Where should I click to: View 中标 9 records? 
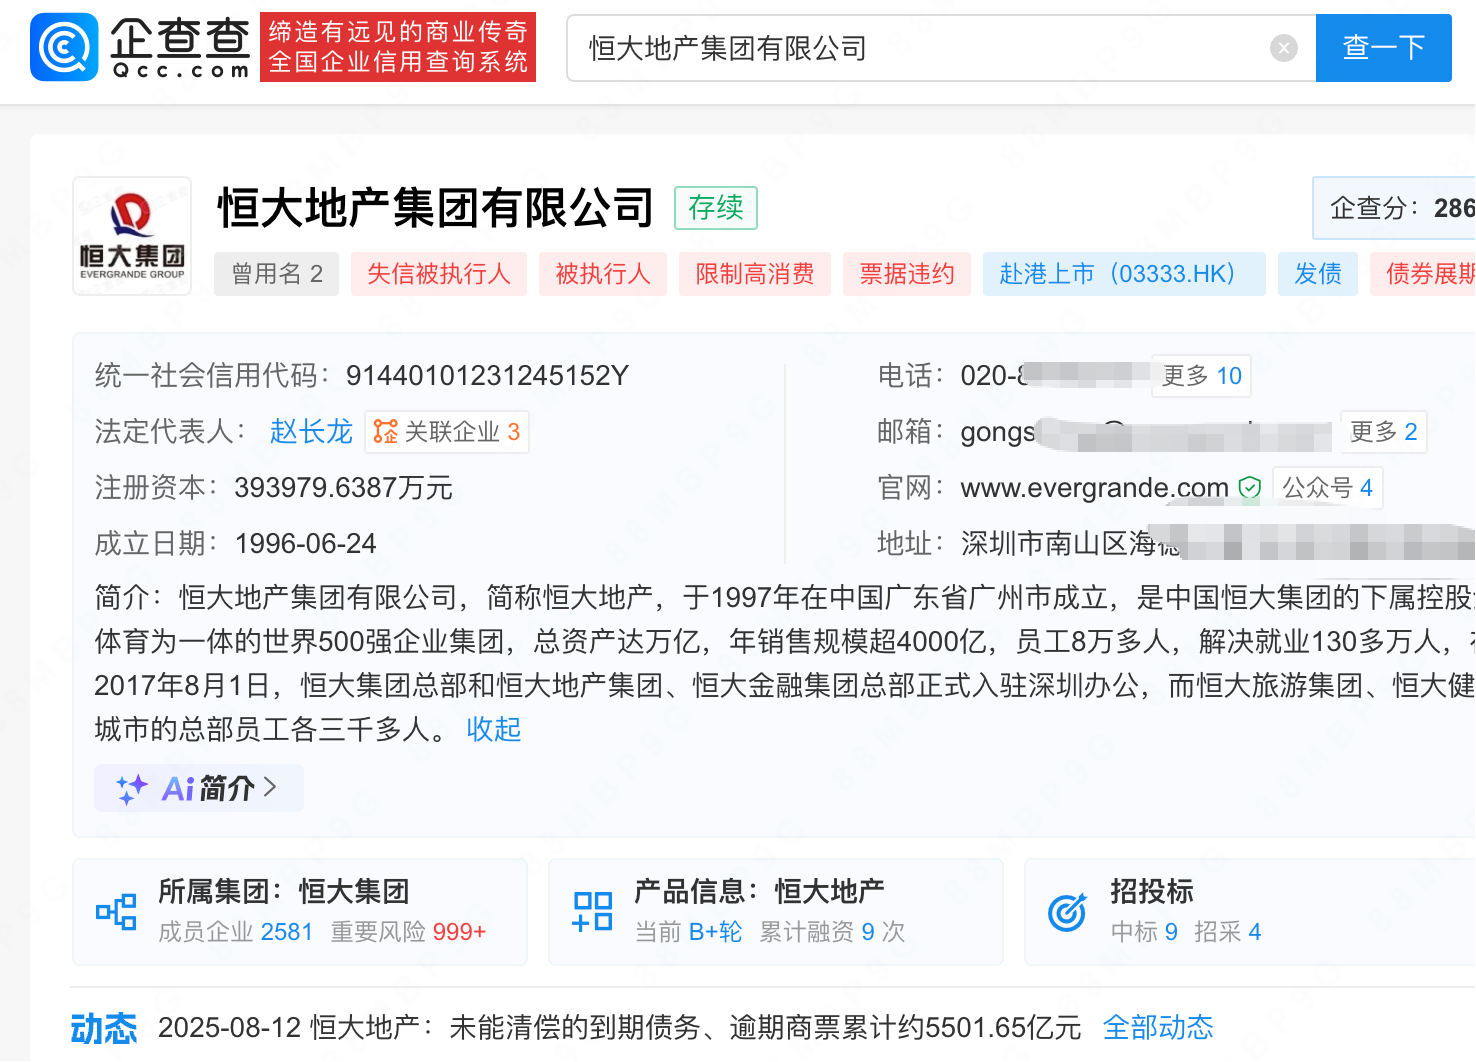1144,932
